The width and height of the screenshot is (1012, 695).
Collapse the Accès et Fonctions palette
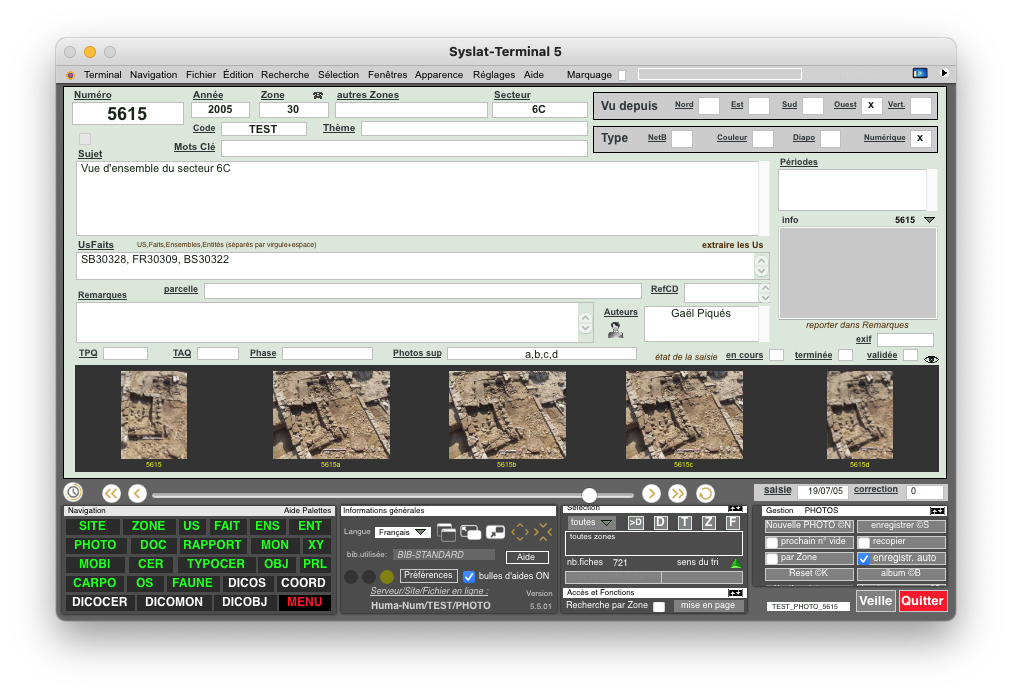(x=735, y=592)
